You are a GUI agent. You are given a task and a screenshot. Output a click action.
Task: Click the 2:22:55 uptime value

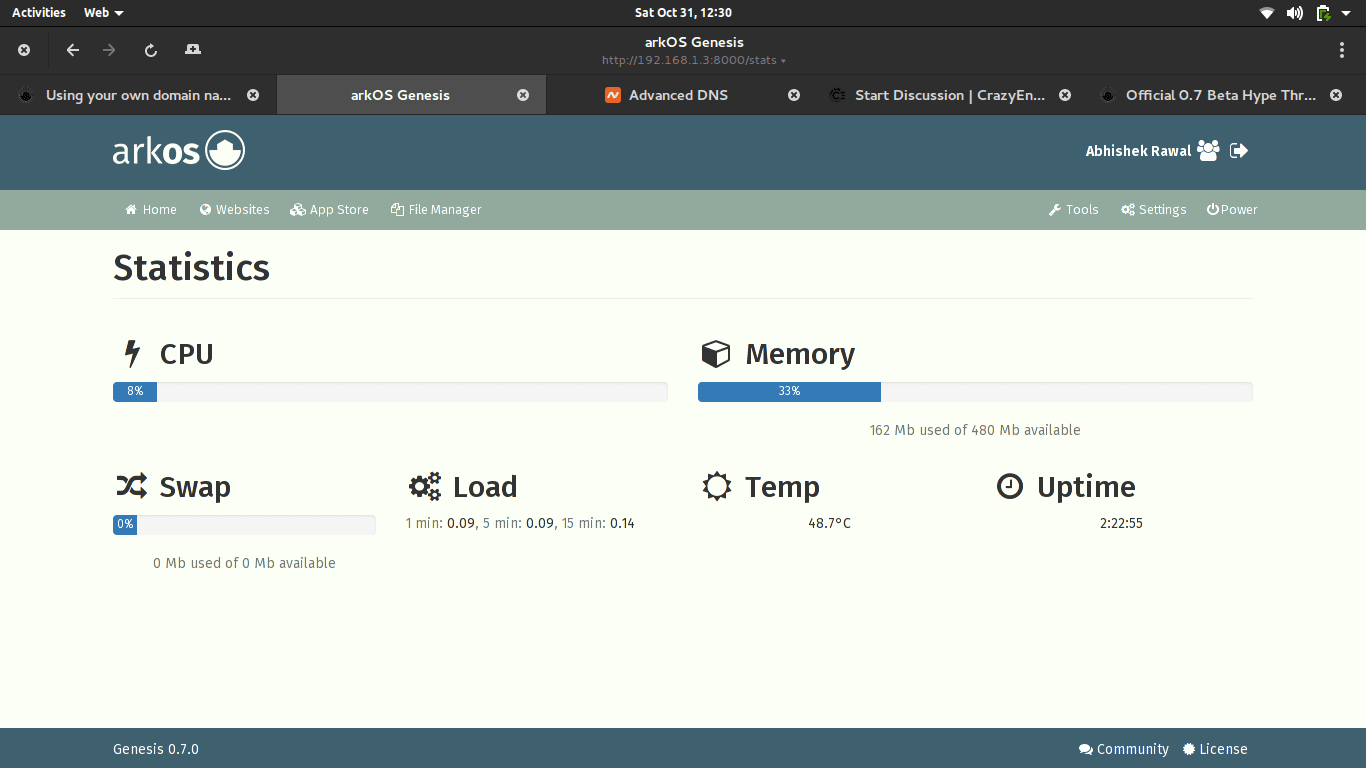1121,524
